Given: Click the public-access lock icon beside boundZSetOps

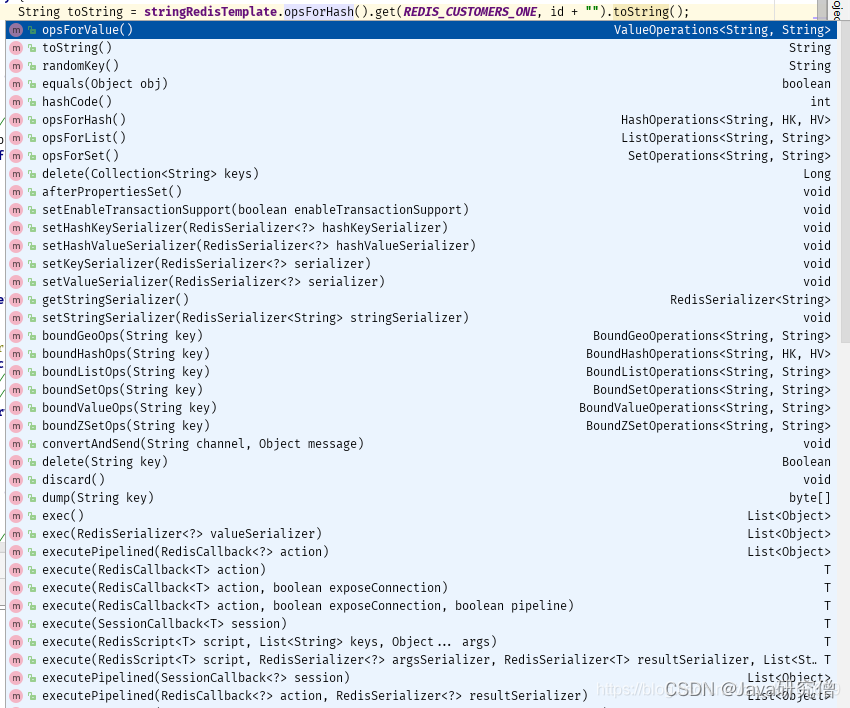Looking at the screenshot, I should click(x=32, y=427).
